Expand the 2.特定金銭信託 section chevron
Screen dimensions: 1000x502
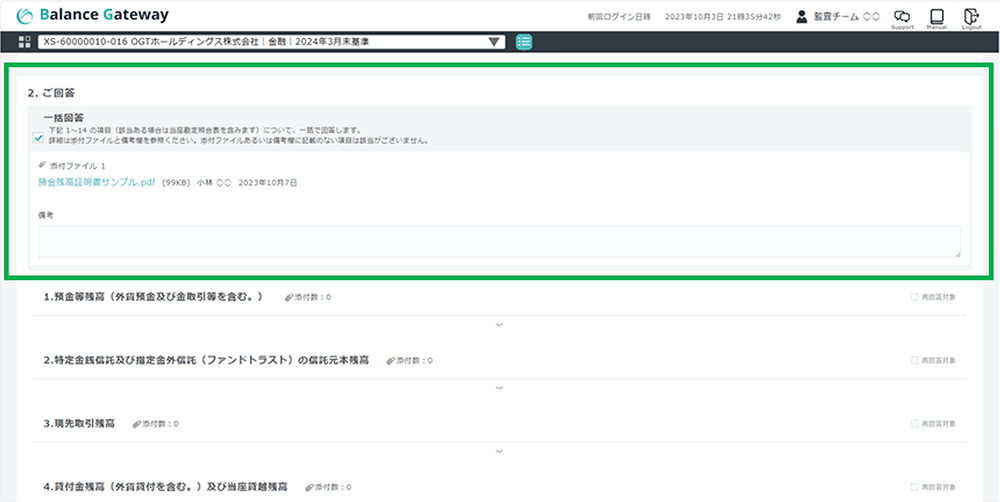tap(499, 387)
